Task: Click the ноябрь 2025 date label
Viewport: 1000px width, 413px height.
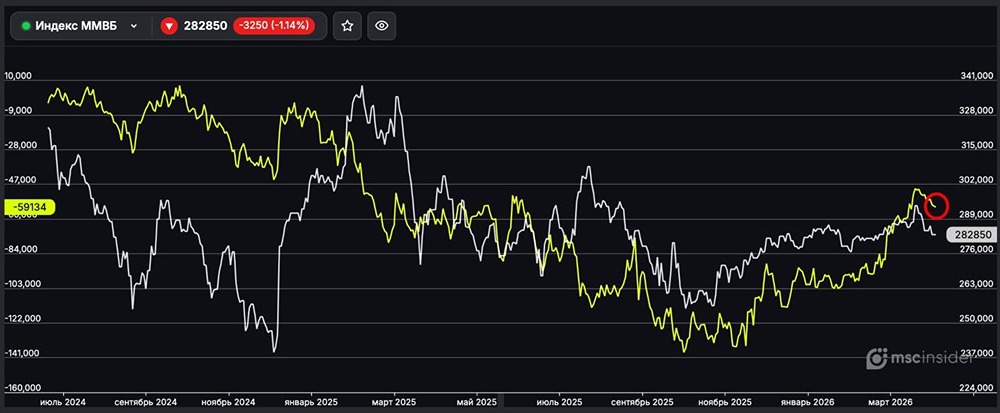Action: click(x=724, y=403)
